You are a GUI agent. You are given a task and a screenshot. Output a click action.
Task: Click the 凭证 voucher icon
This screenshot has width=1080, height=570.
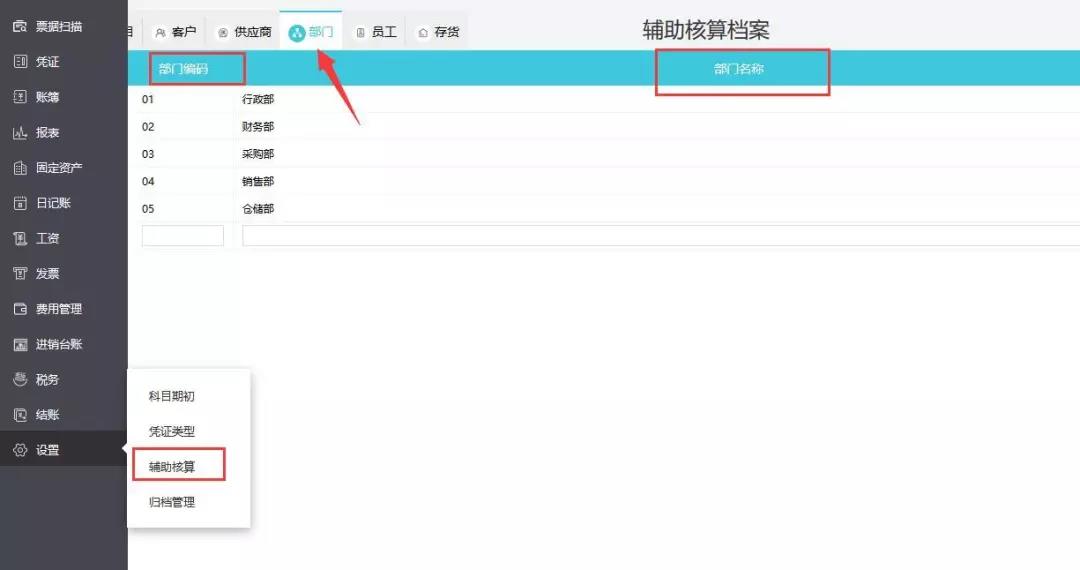point(20,61)
